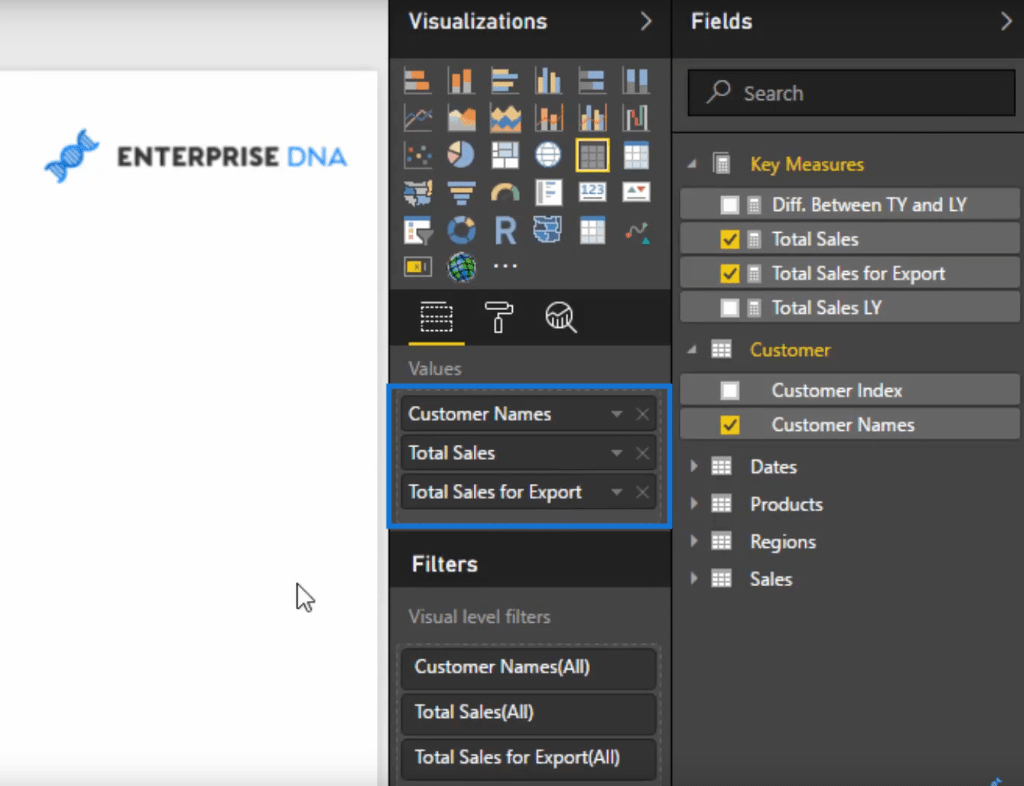This screenshot has height=786, width=1024.
Task: Open the Total Sales value dropdown arrow
Action: tap(616, 453)
